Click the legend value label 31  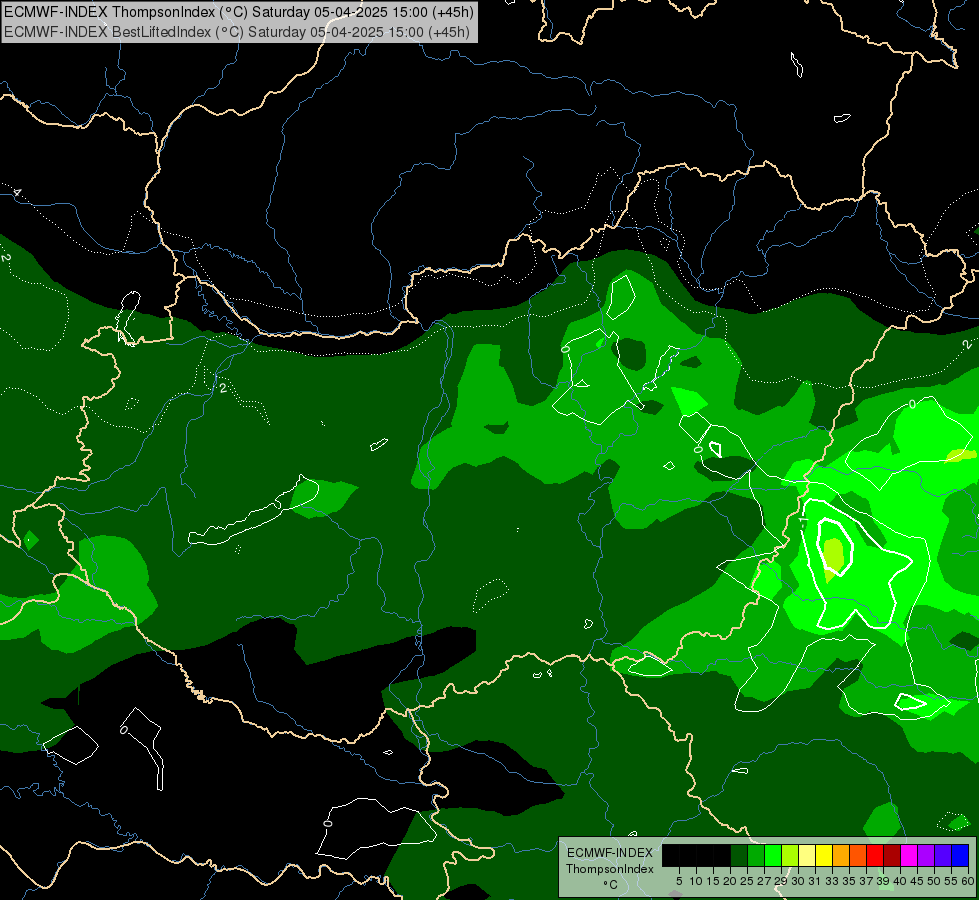[x=815, y=881]
